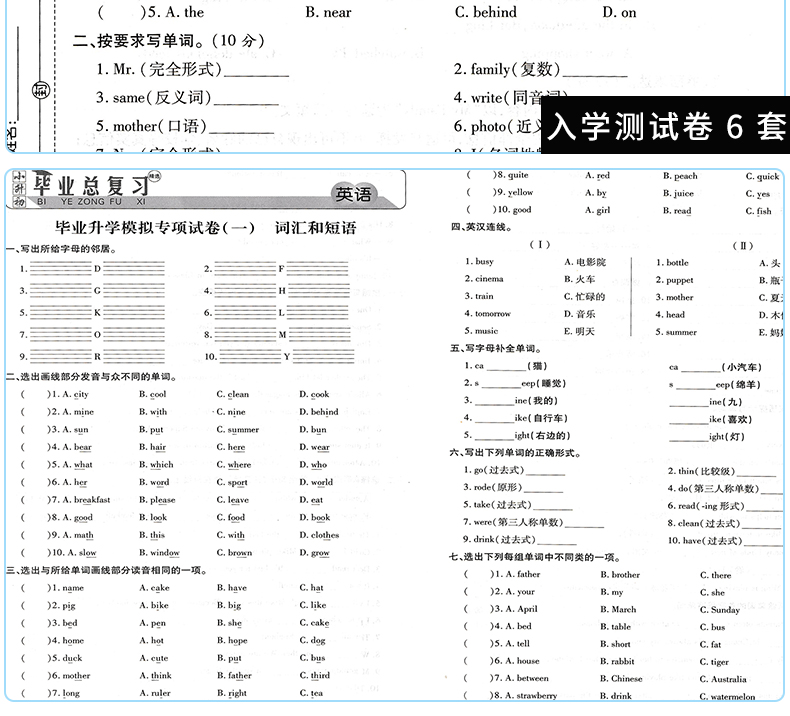Select option C. behind in top page
Viewport: 790px width, 716px height.
pos(486,12)
